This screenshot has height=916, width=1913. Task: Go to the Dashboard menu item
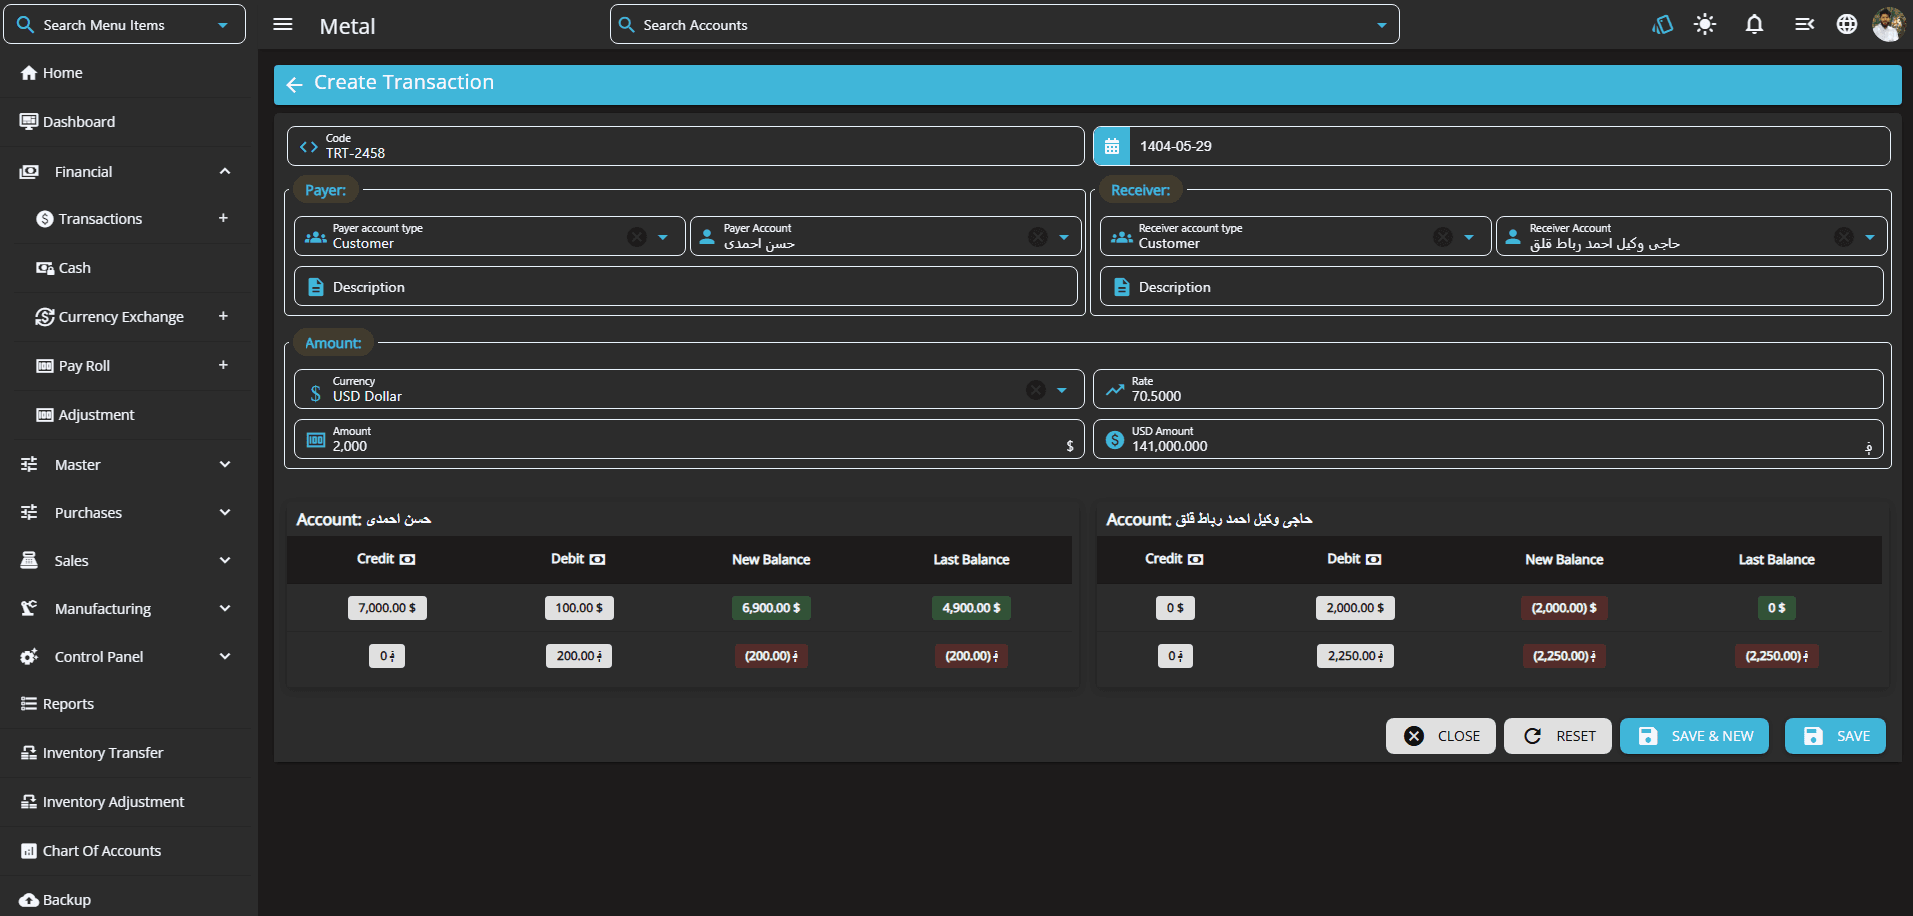78,121
